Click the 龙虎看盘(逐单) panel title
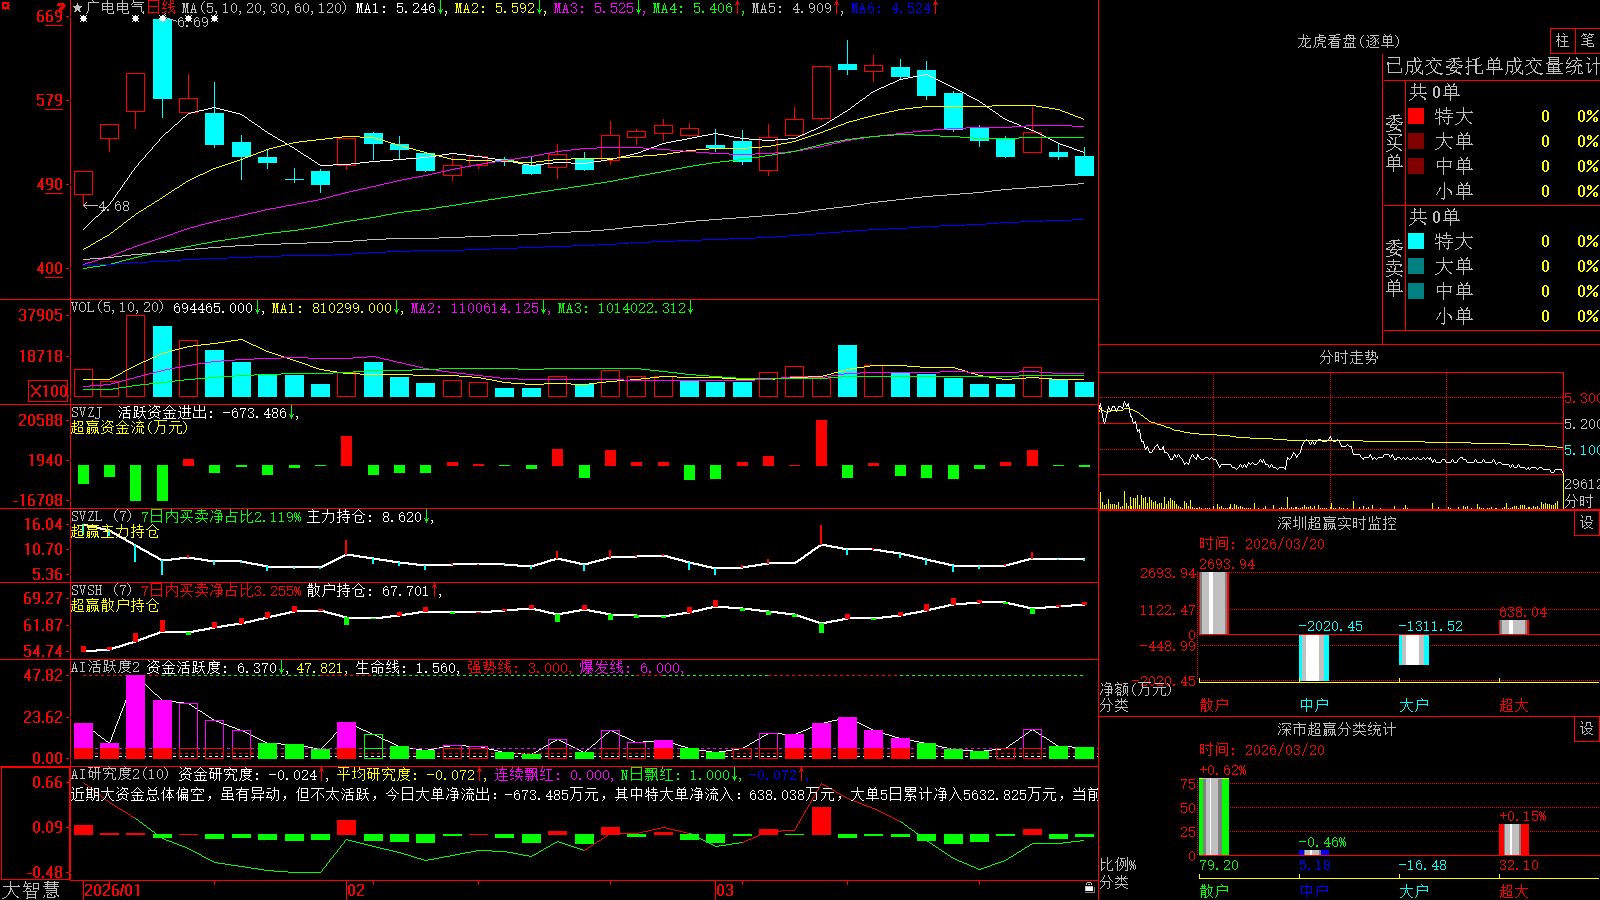Image resolution: width=1600 pixels, height=900 pixels. [1348, 41]
